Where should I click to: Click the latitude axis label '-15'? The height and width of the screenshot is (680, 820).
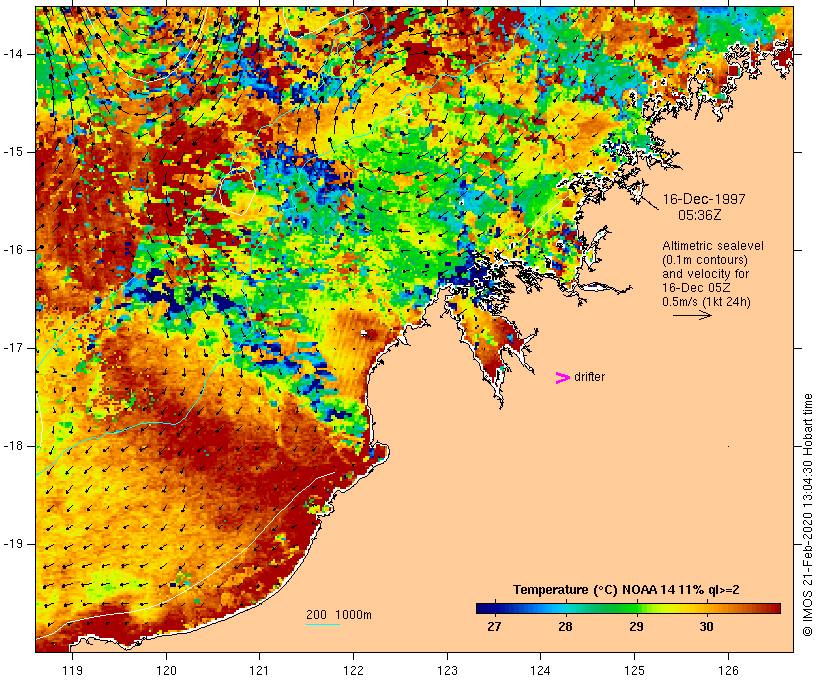(x=13, y=152)
